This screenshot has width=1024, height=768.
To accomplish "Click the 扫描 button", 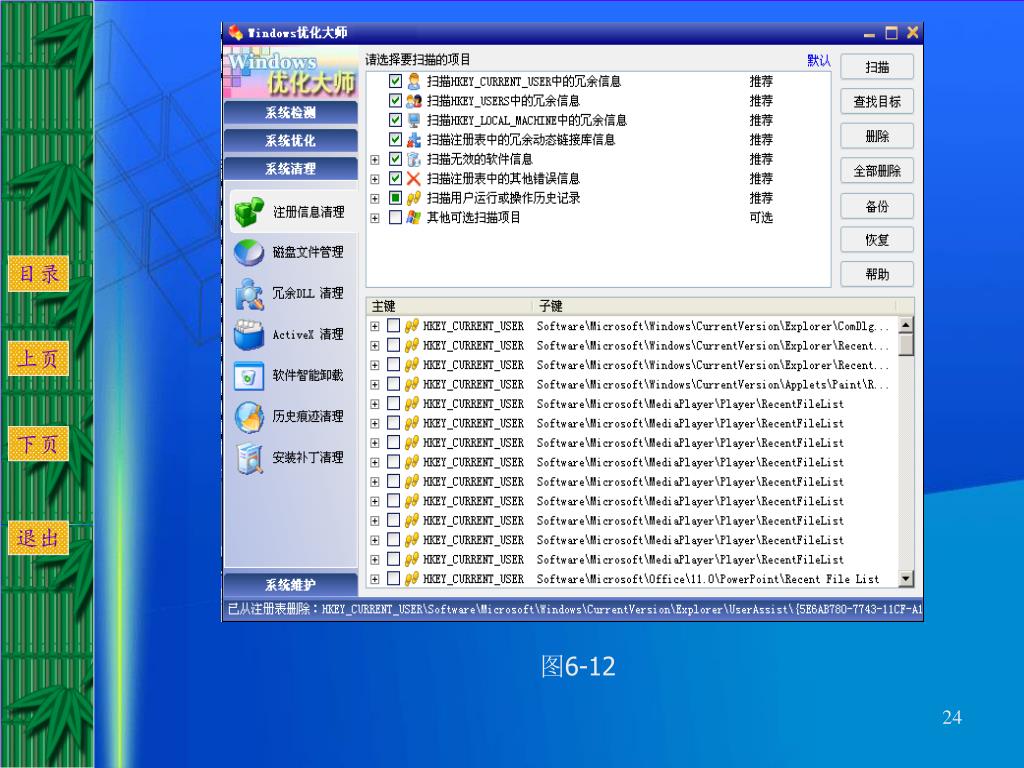I will pos(877,67).
